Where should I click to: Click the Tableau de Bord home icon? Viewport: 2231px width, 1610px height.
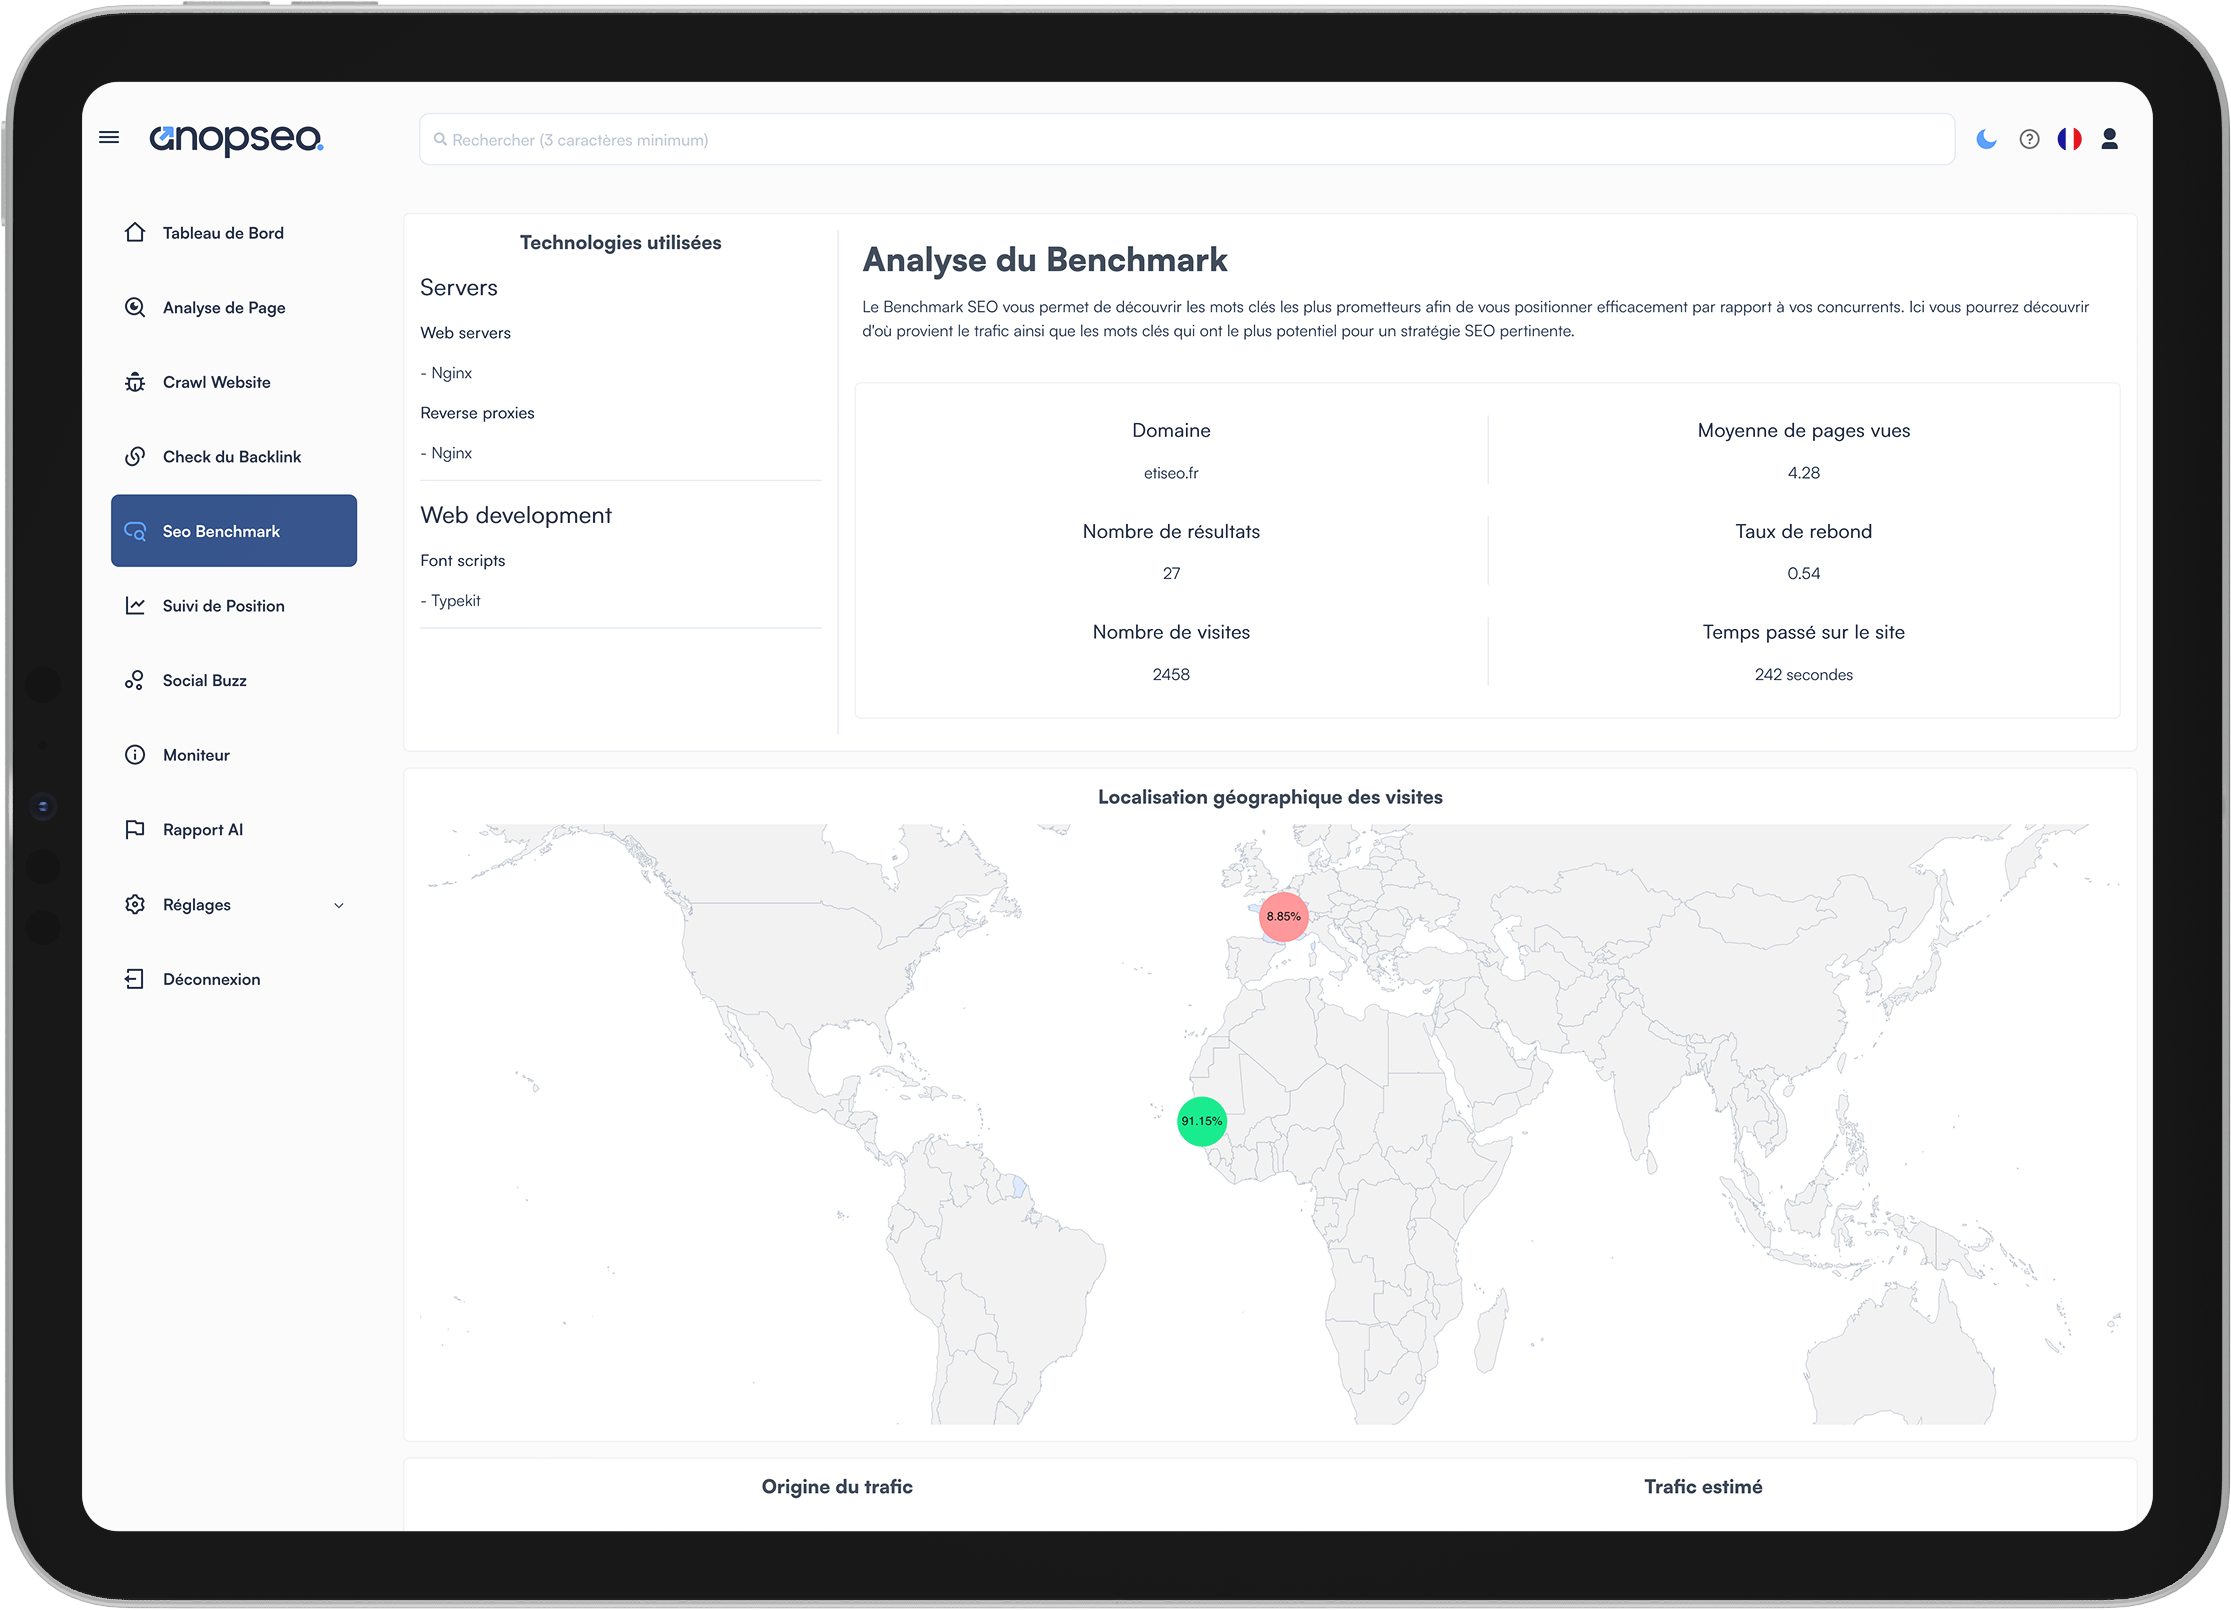[x=135, y=232]
